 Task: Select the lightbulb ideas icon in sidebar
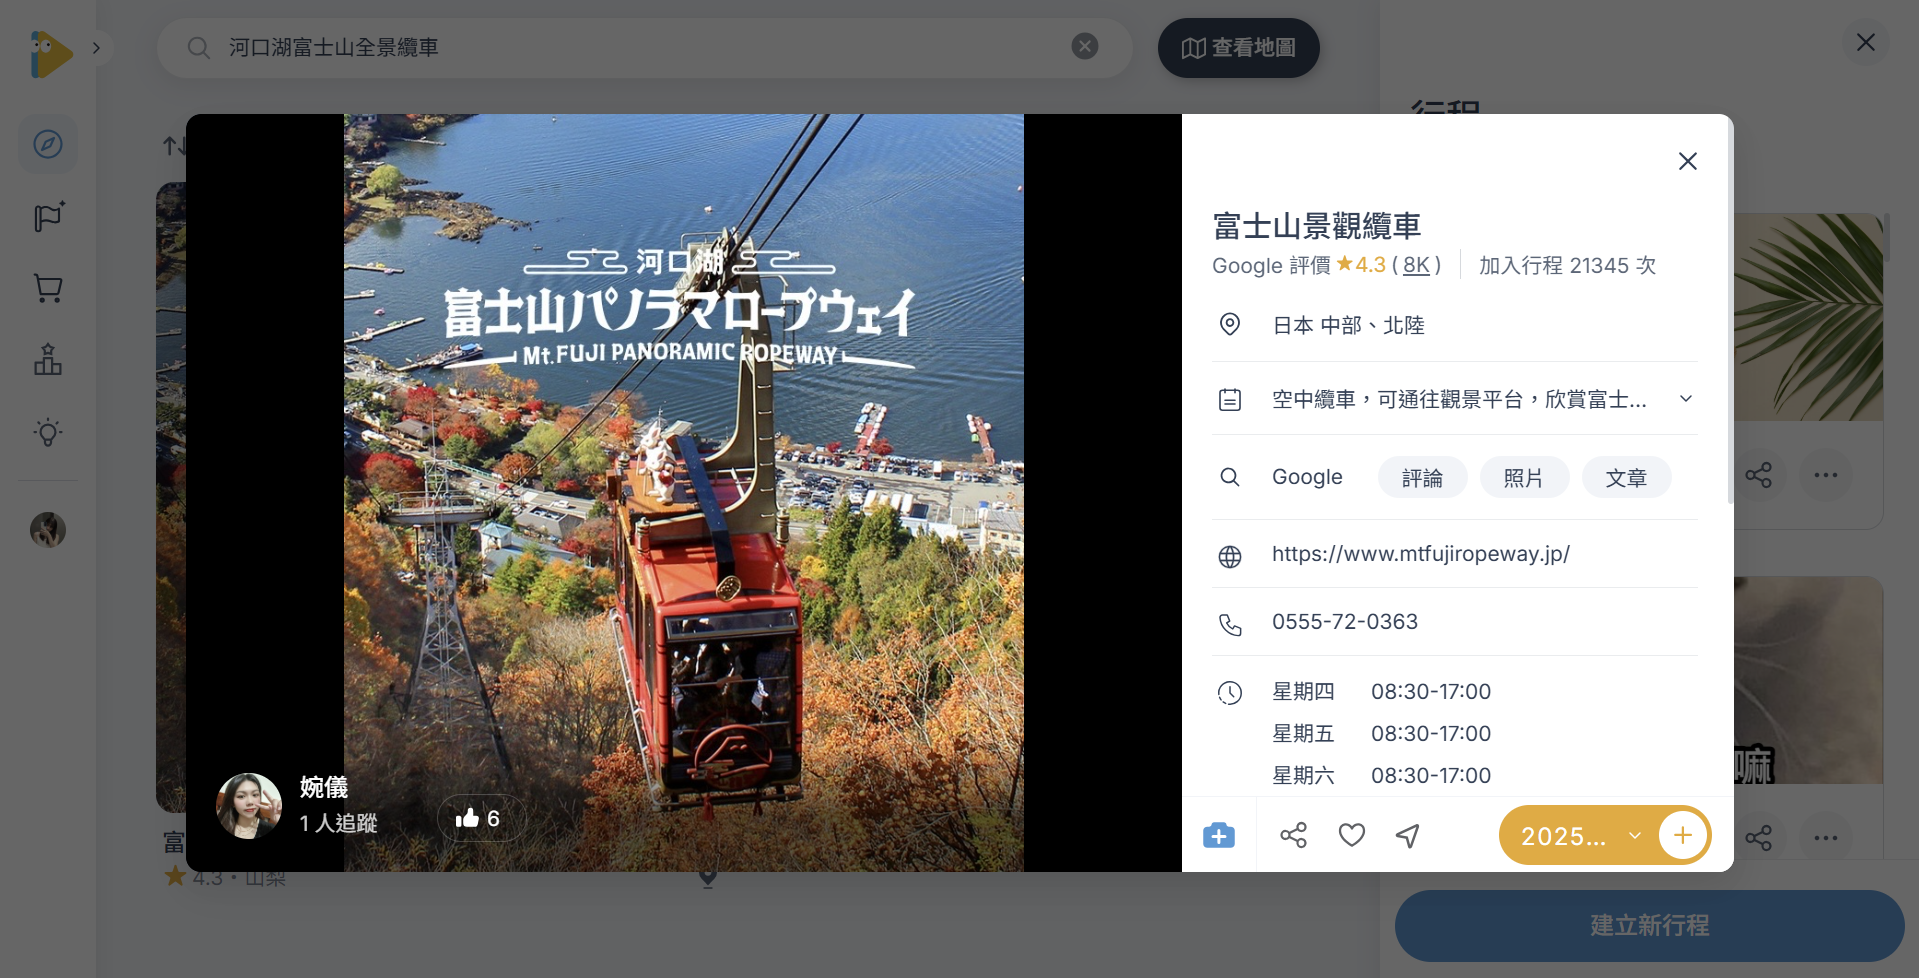coord(47,432)
